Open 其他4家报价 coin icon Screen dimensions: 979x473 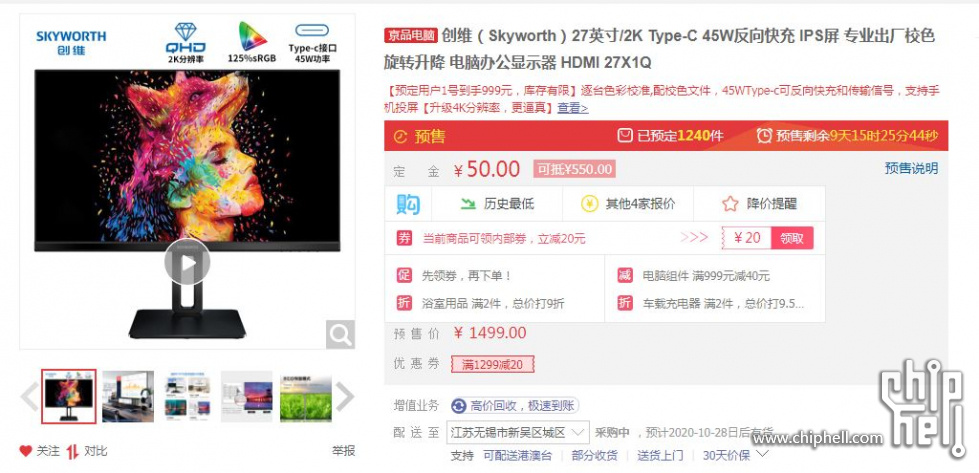[x=589, y=204]
